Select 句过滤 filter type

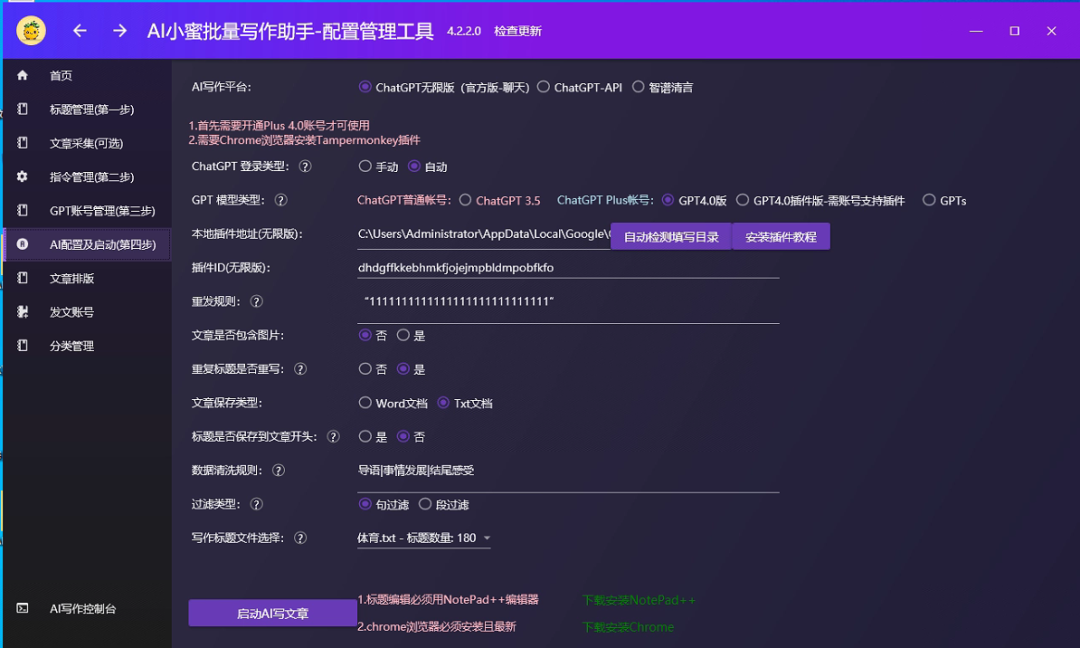tap(365, 504)
